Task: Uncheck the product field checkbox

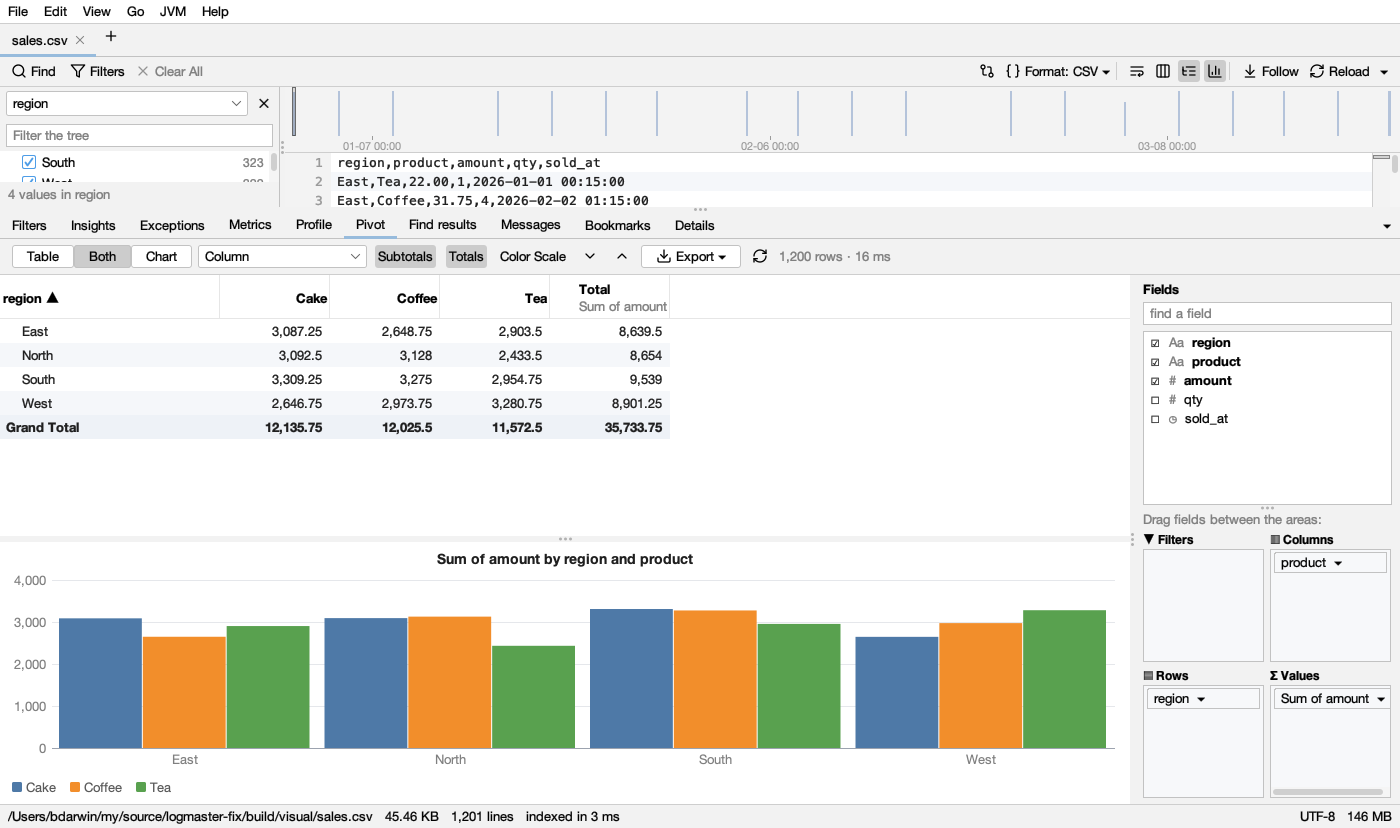Action: tap(1155, 362)
